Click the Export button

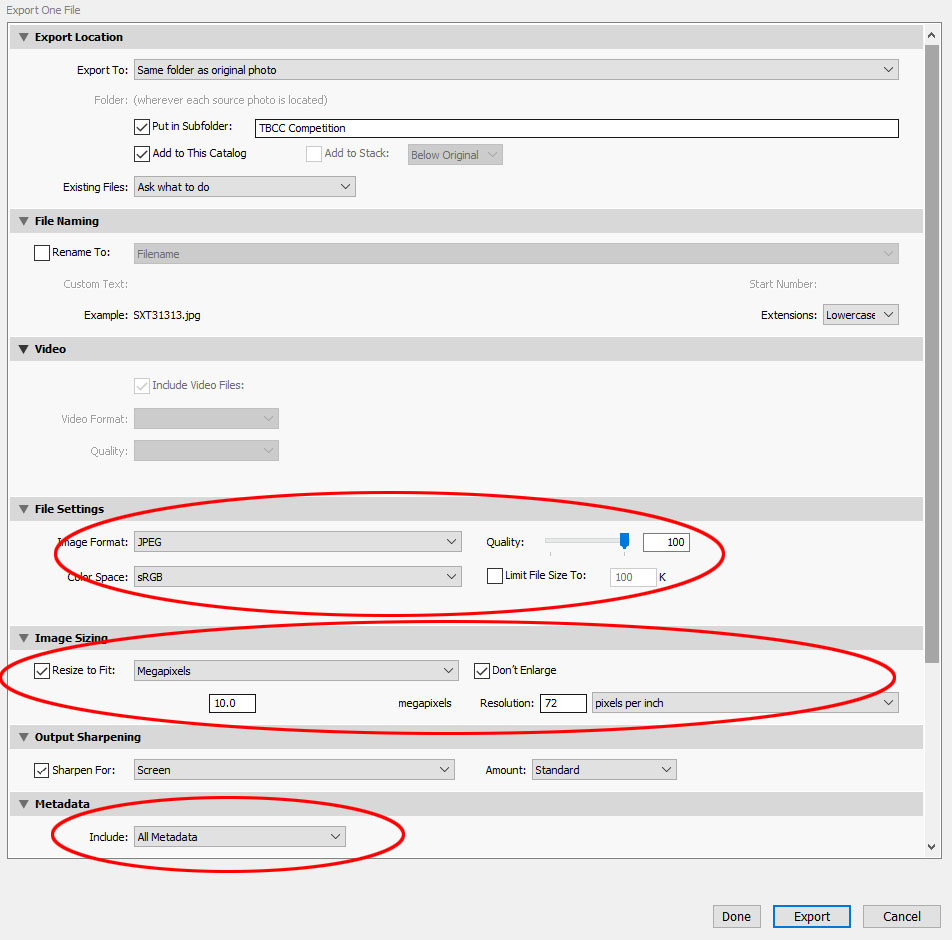point(811,916)
